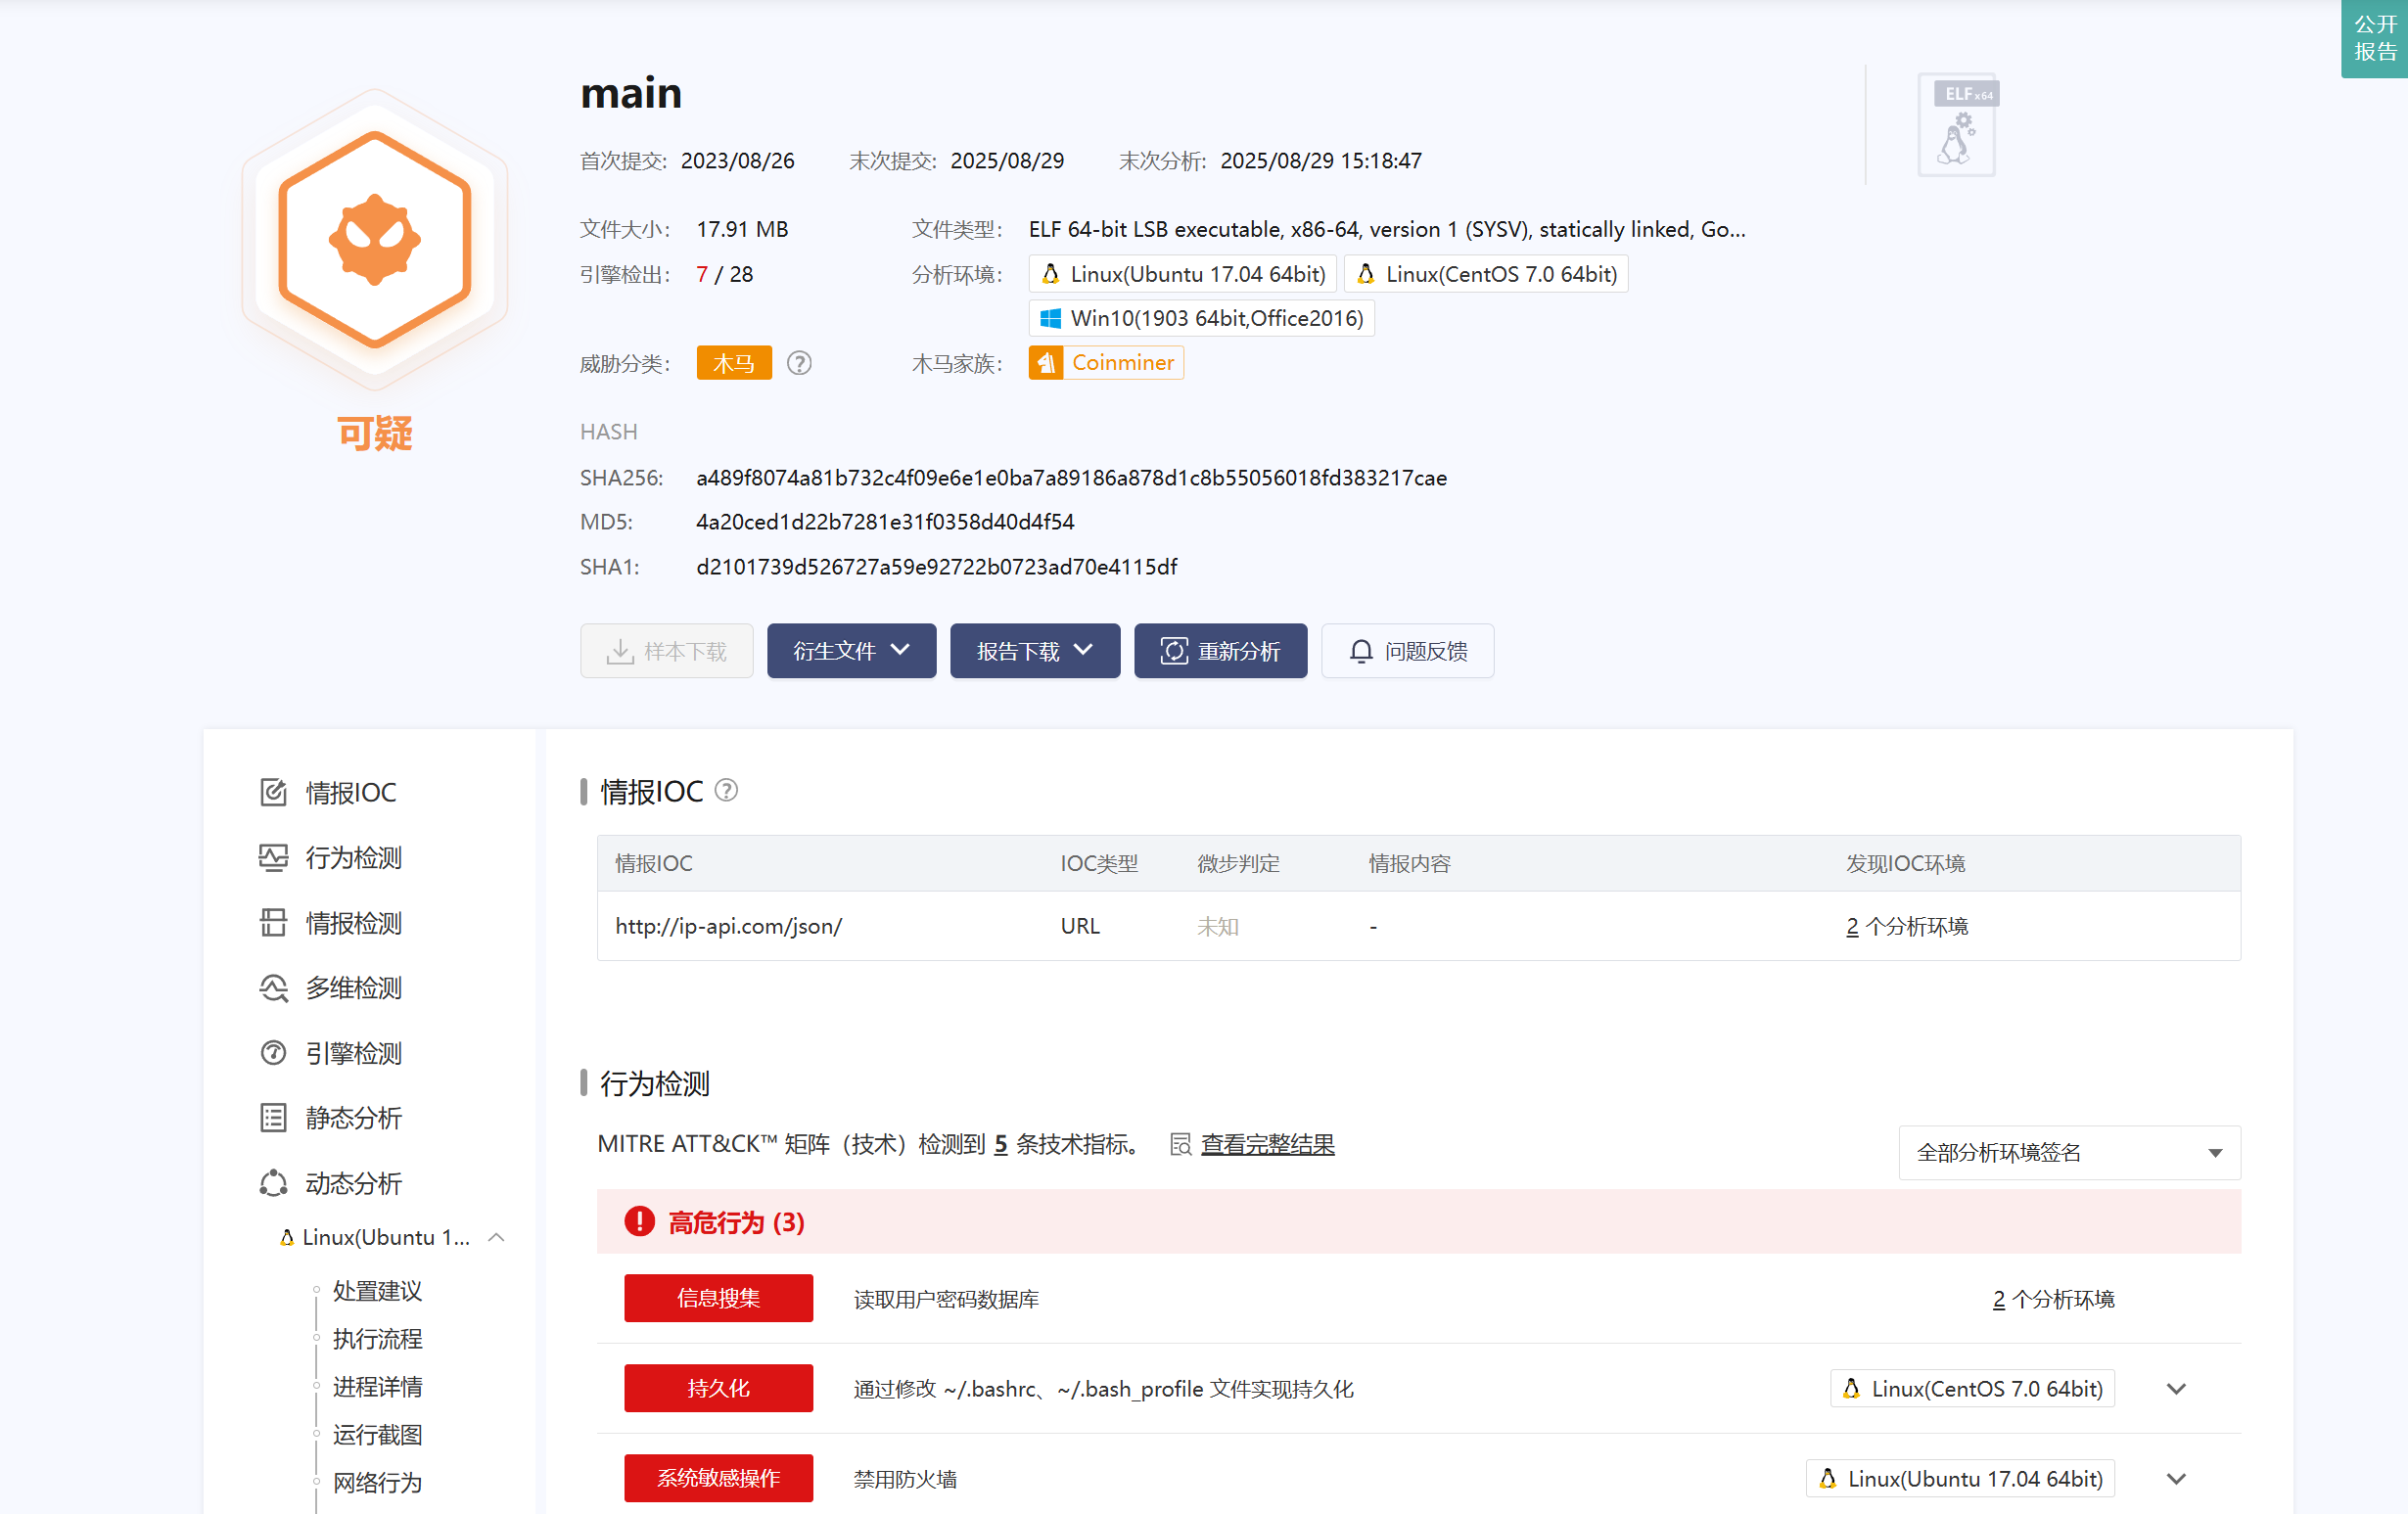
Task: Click the 问题反馈 button
Action: tap(1407, 651)
